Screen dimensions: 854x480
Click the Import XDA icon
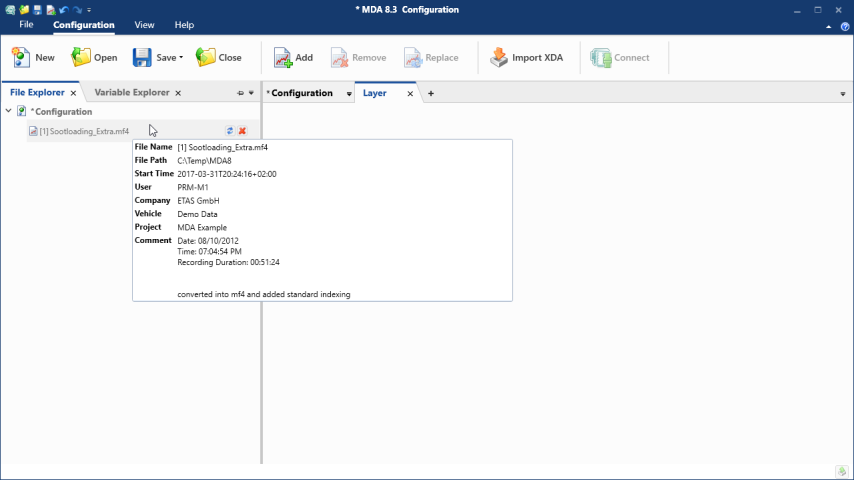(499, 58)
